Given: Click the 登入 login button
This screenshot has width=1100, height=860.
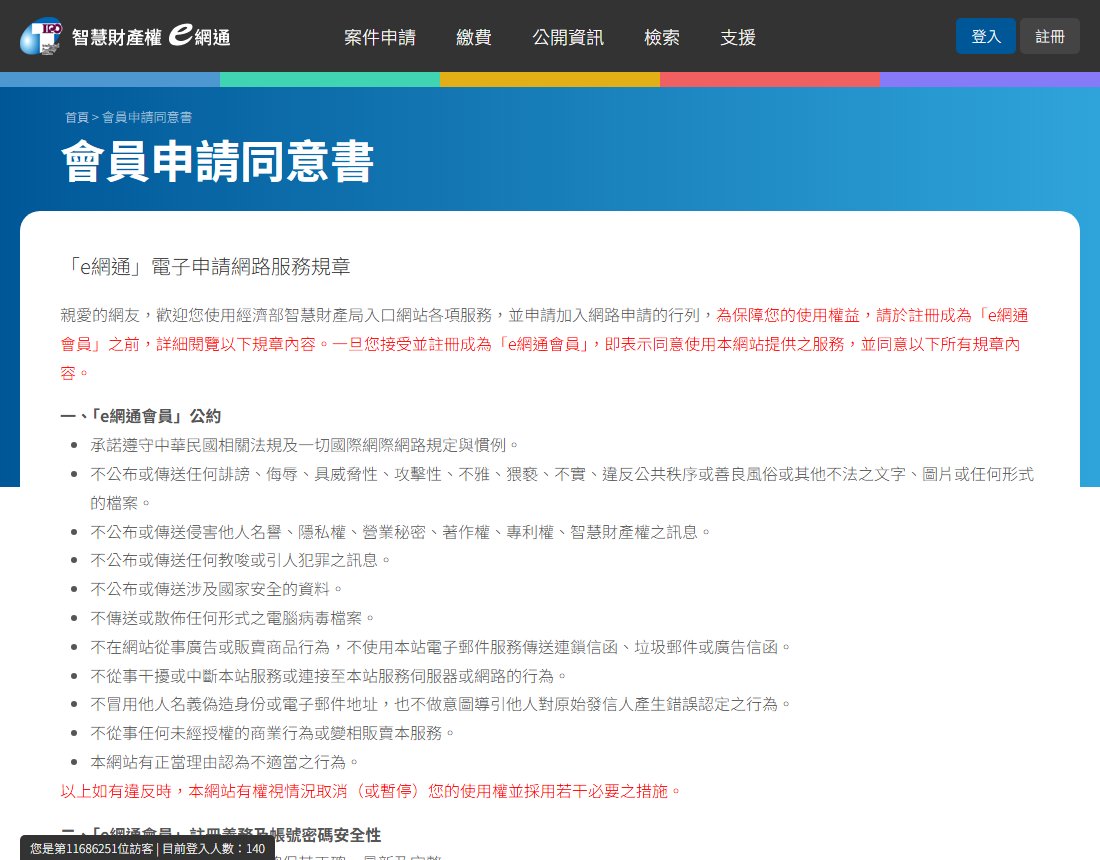Looking at the screenshot, I should coord(986,36).
